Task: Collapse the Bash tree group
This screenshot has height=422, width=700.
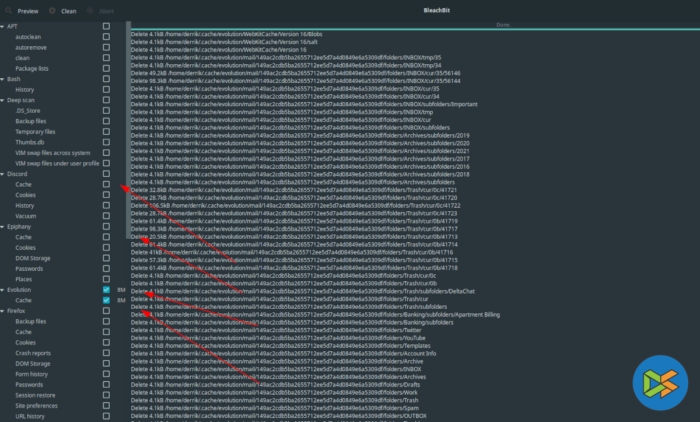Action: pos(2,79)
